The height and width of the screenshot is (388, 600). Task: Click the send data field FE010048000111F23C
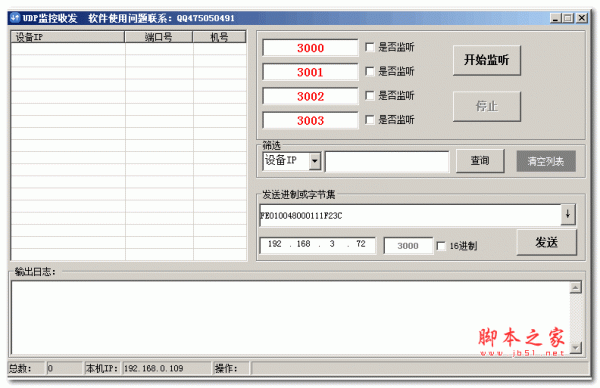[410, 215]
